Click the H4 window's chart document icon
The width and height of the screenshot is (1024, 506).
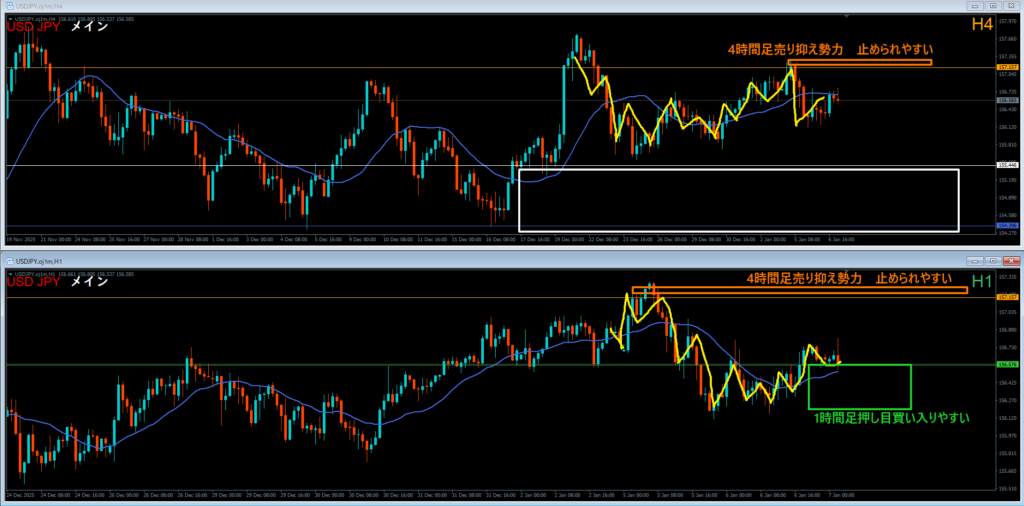click(x=9, y=5)
